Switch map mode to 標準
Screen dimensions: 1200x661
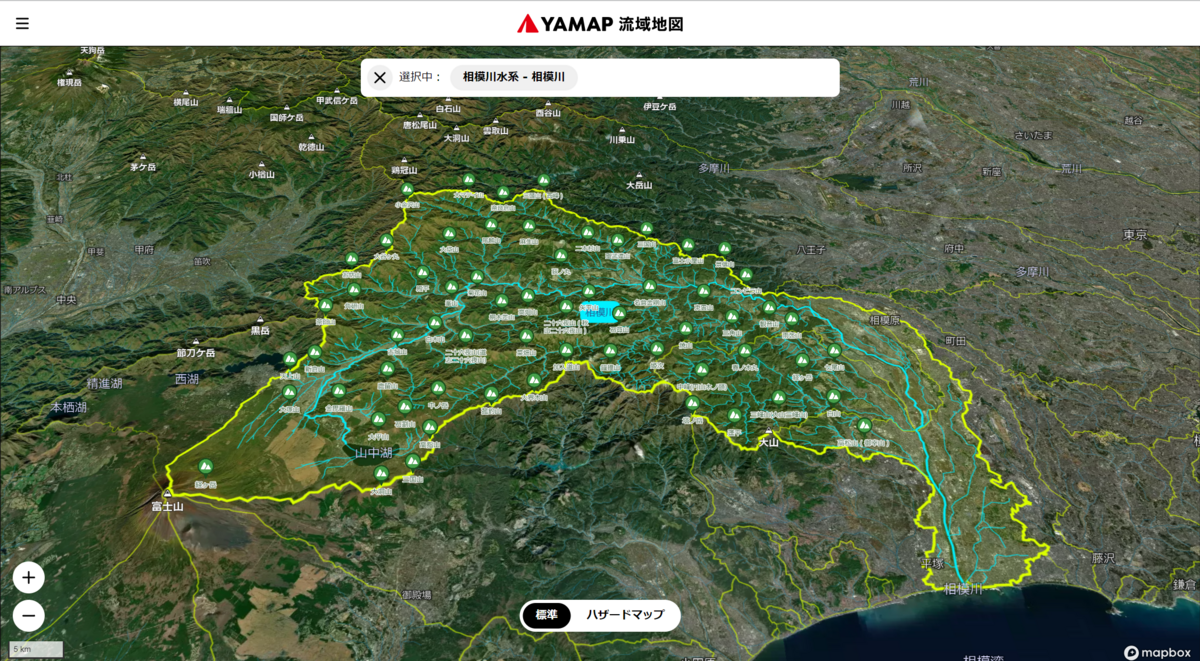(x=546, y=615)
